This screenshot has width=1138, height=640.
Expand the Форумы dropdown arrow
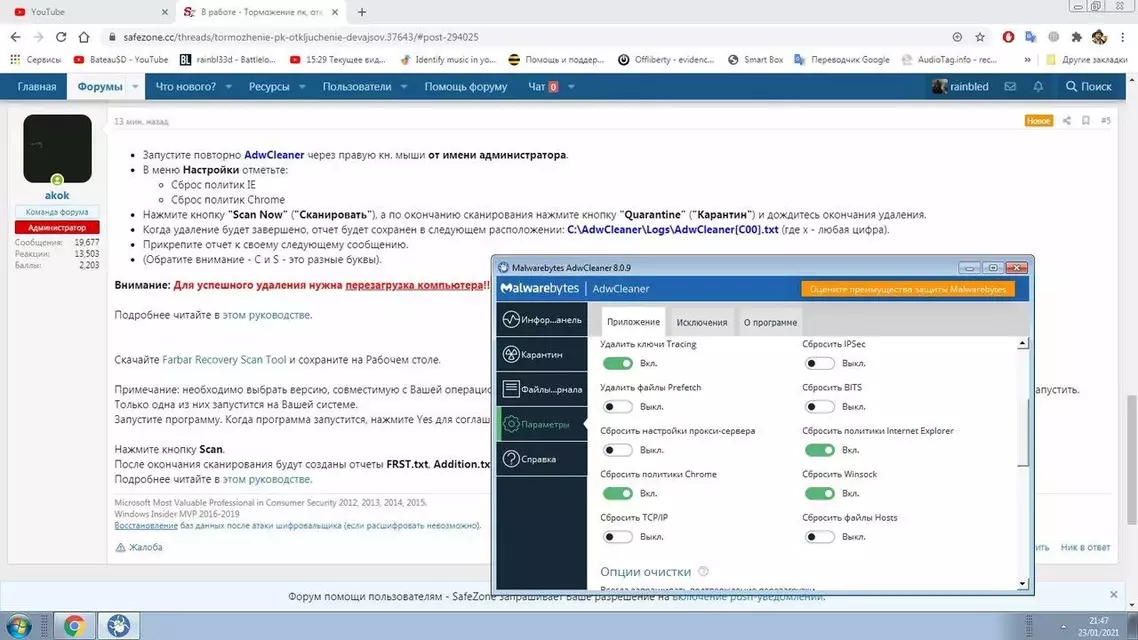(135, 86)
